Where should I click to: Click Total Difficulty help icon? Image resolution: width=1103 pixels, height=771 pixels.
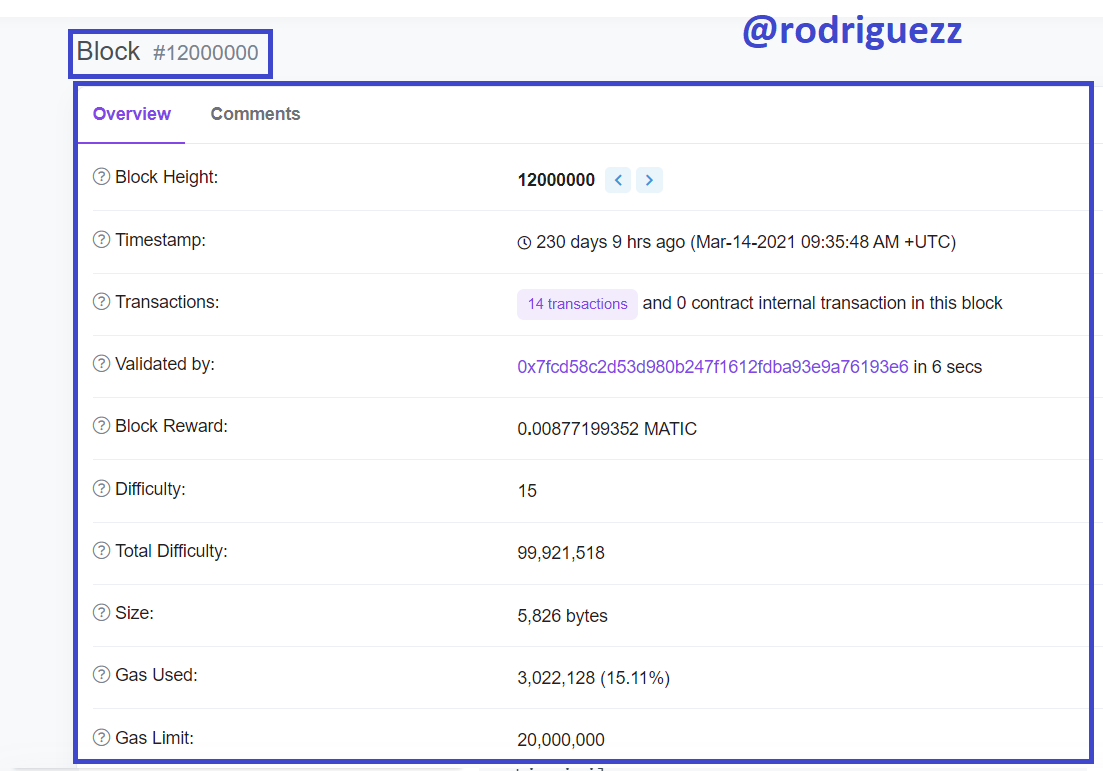click(101, 550)
